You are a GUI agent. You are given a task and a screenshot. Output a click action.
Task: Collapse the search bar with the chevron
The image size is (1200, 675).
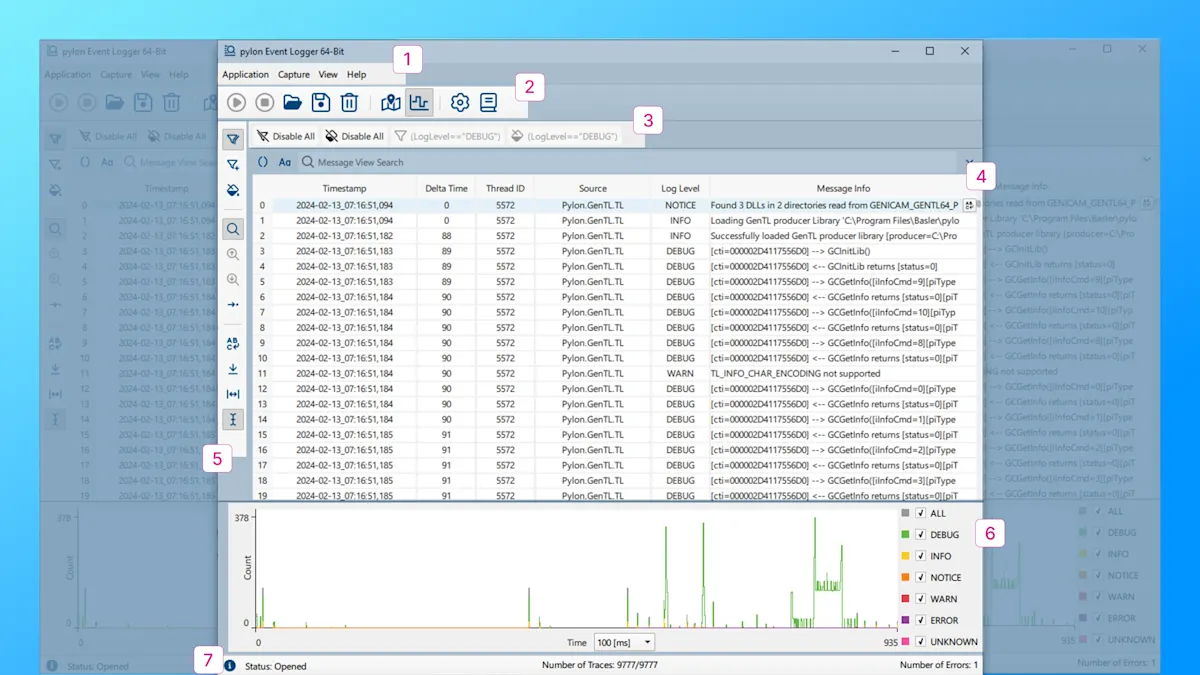[x=970, y=162]
